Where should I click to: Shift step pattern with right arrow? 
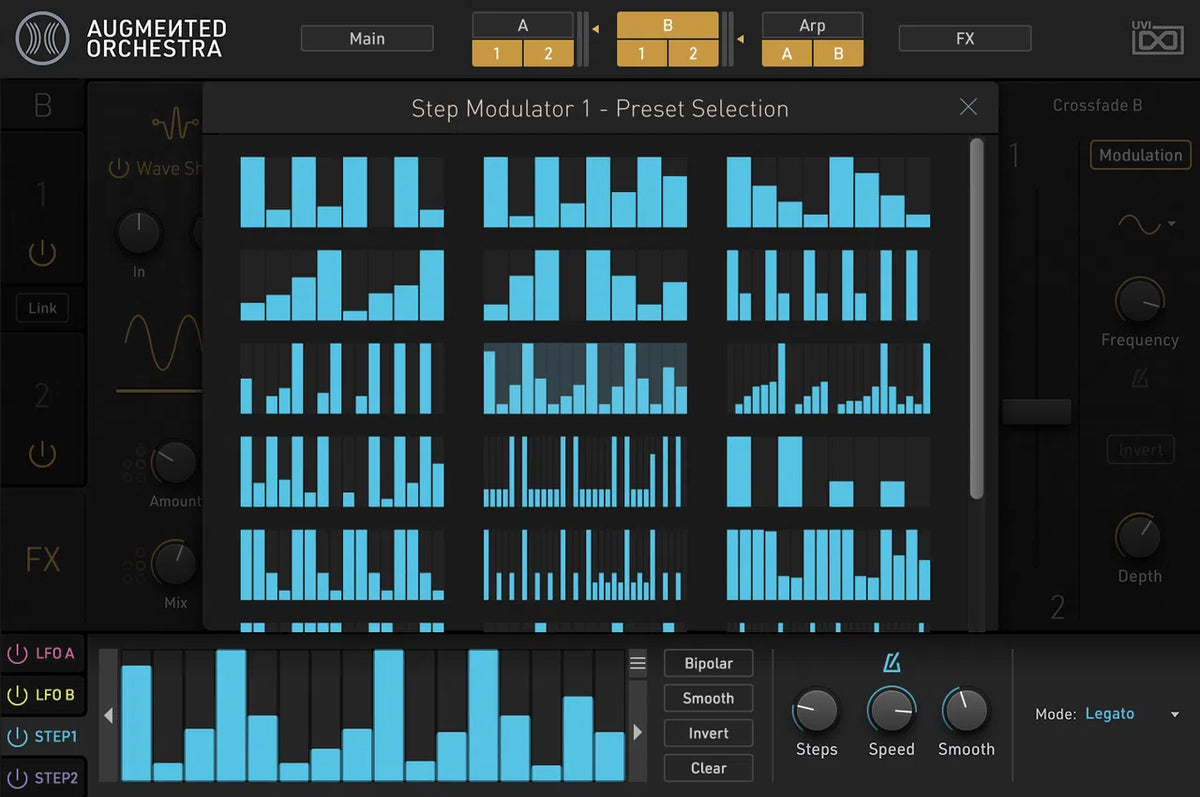(637, 732)
